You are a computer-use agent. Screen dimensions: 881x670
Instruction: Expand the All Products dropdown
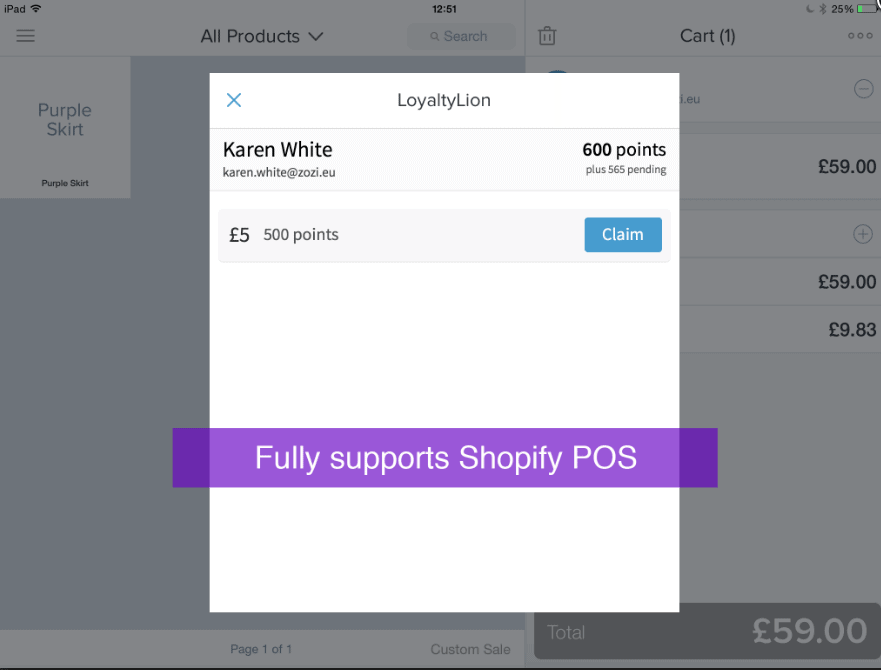[x=262, y=36]
